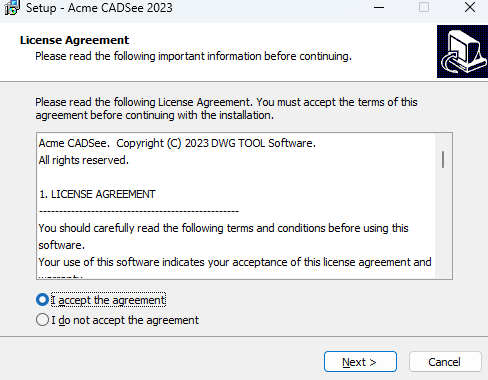The width and height of the screenshot is (488, 380).
Task: Click the Setup installer icon in title bar
Action: 12,7
